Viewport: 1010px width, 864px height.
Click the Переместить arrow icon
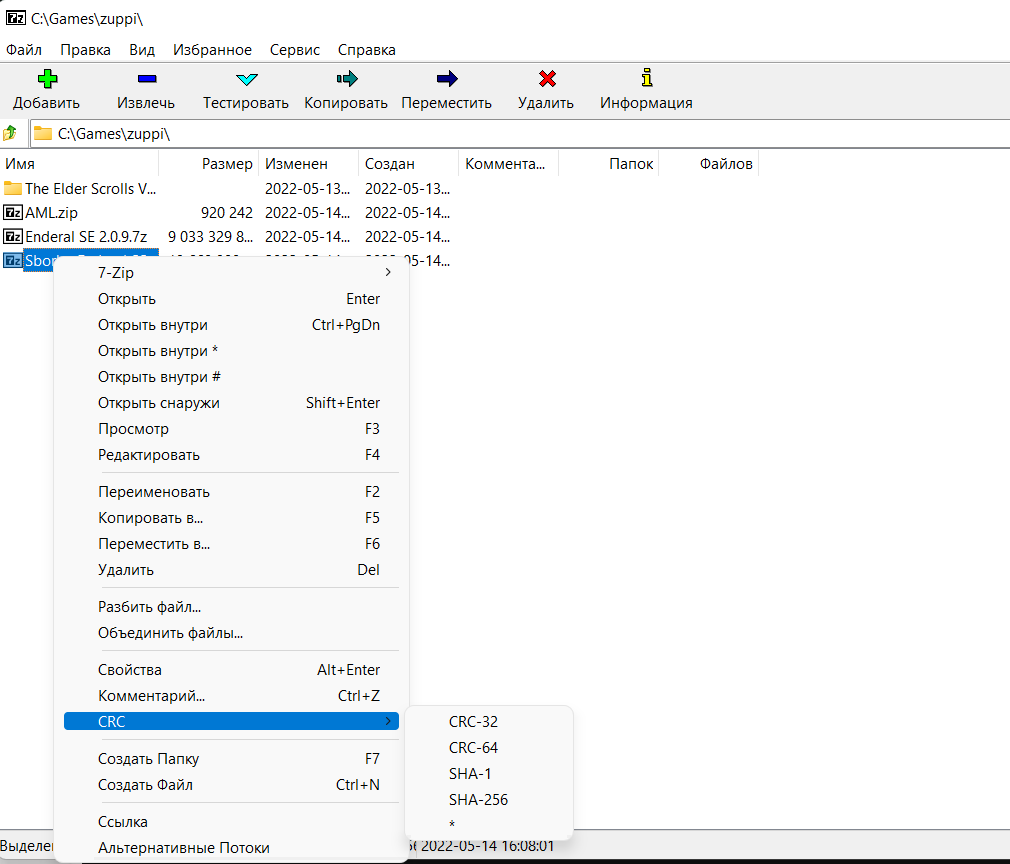(447, 79)
